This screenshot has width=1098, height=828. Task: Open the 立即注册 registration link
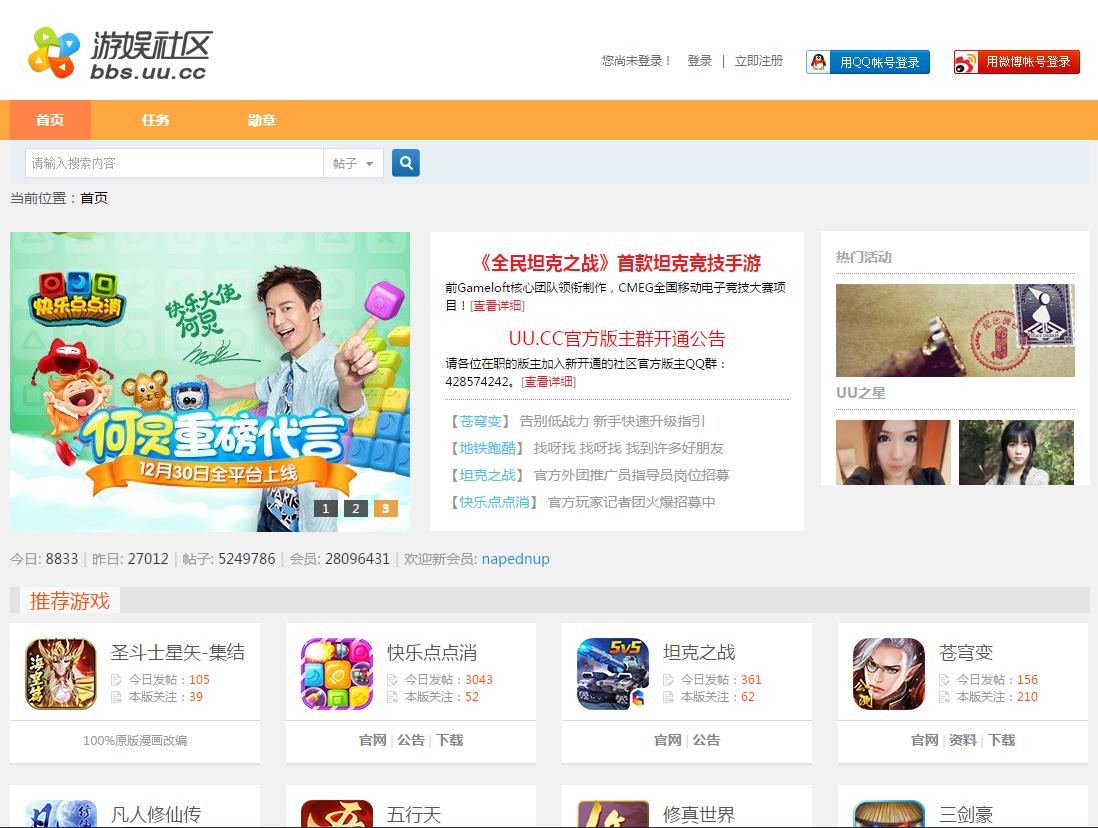(x=758, y=61)
